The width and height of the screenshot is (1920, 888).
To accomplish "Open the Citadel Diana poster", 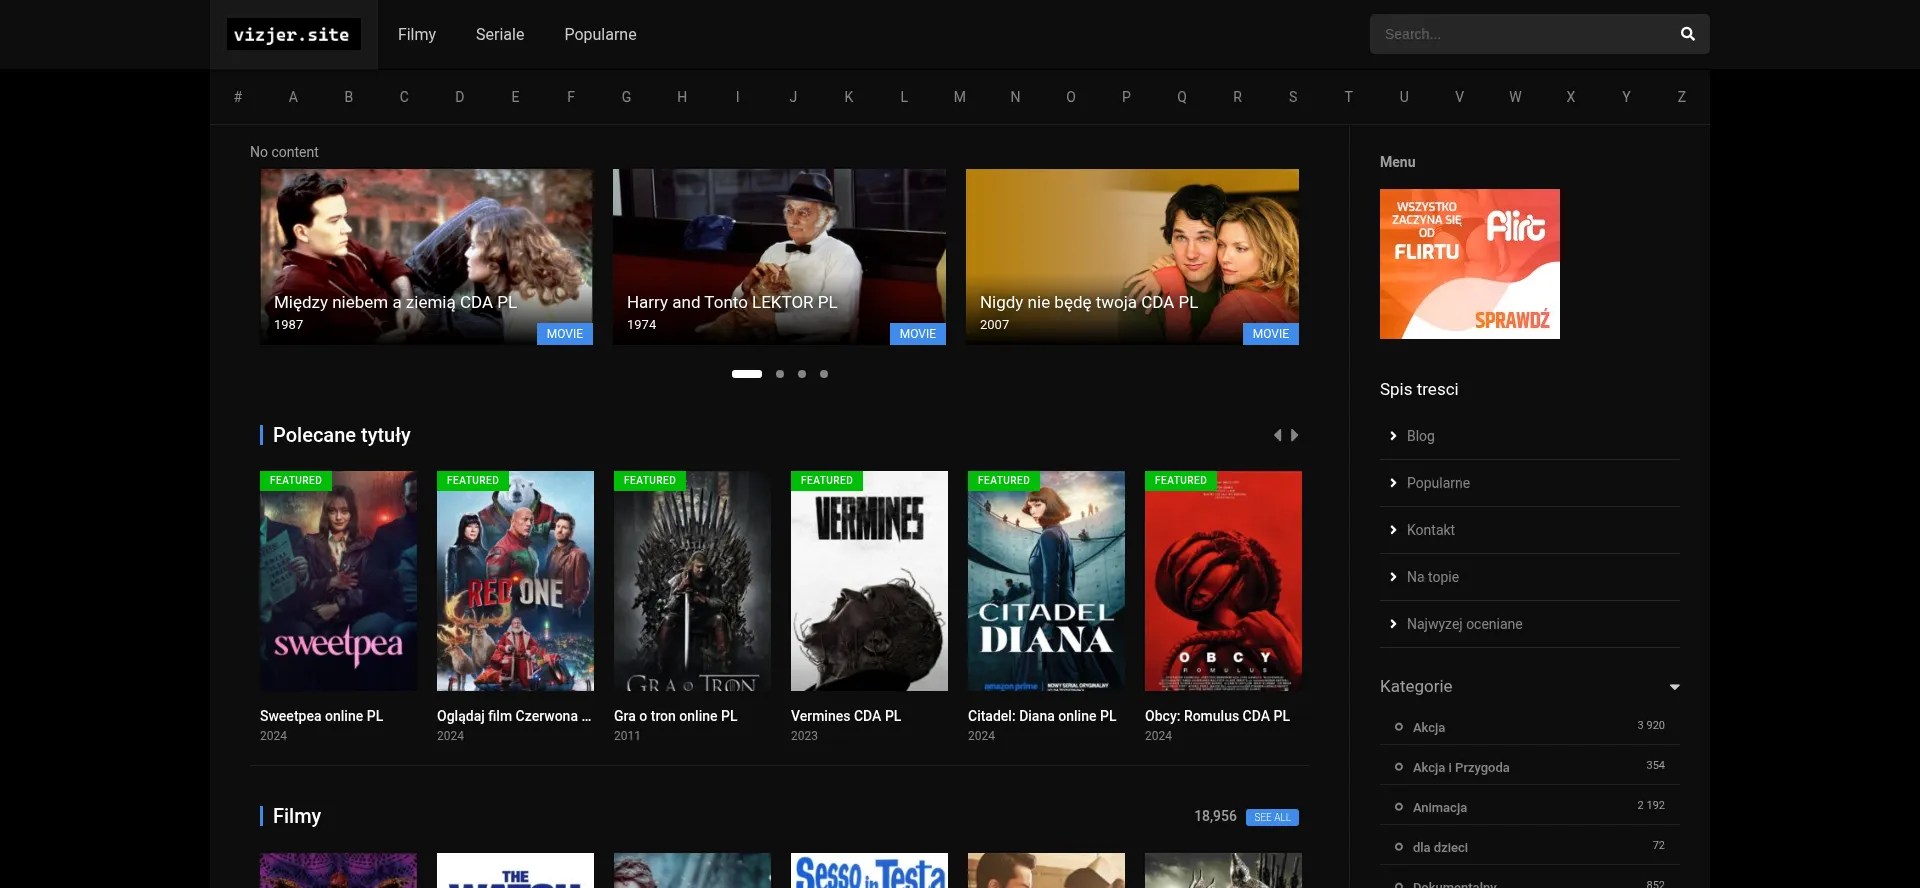I will click(x=1046, y=581).
